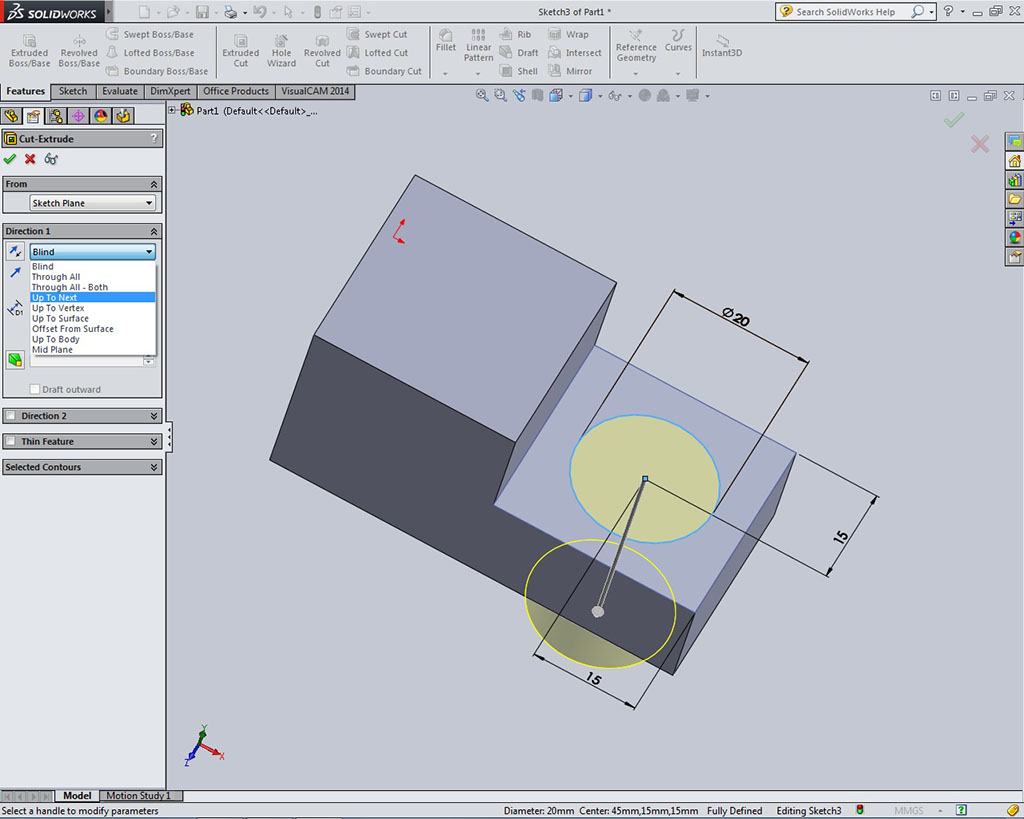
Task: Open the Appearances tab in task pane
Action: (x=1014, y=238)
